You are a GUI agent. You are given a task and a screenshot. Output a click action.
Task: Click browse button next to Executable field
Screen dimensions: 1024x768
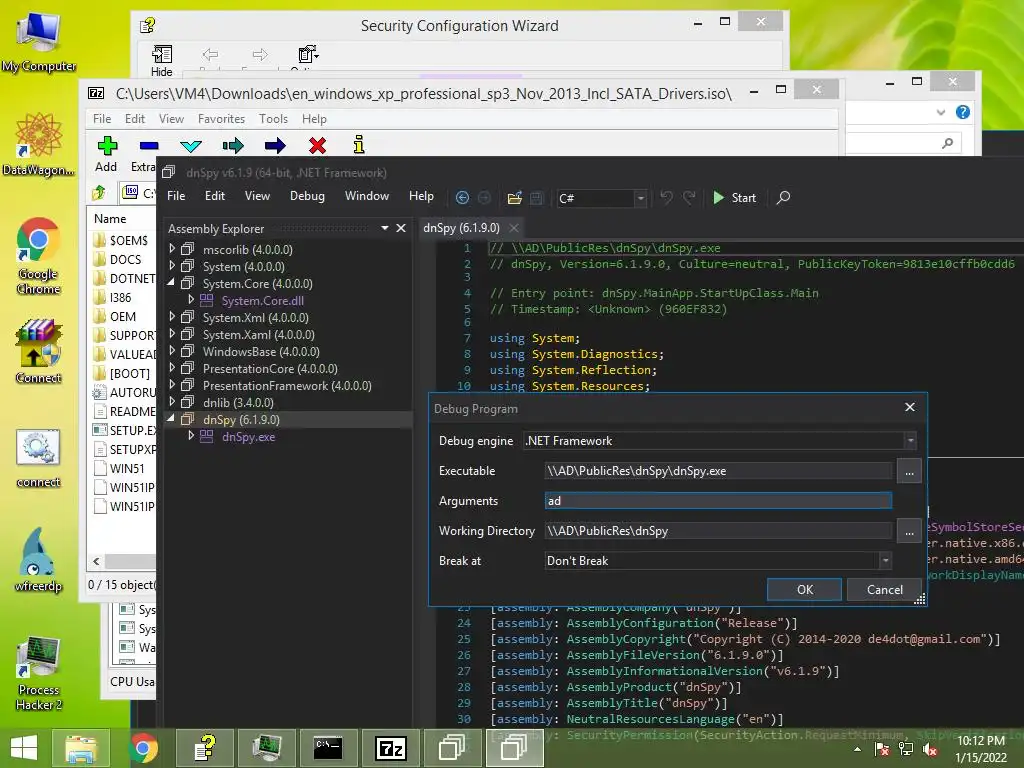pos(909,471)
